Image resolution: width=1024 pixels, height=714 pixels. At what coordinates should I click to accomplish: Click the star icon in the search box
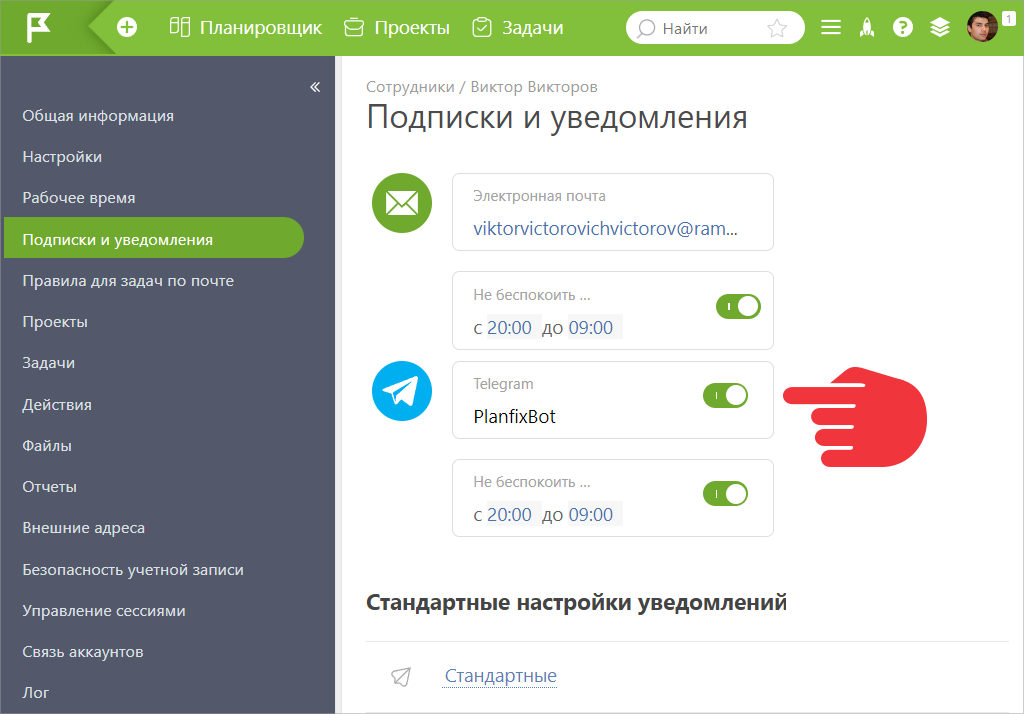click(x=776, y=28)
